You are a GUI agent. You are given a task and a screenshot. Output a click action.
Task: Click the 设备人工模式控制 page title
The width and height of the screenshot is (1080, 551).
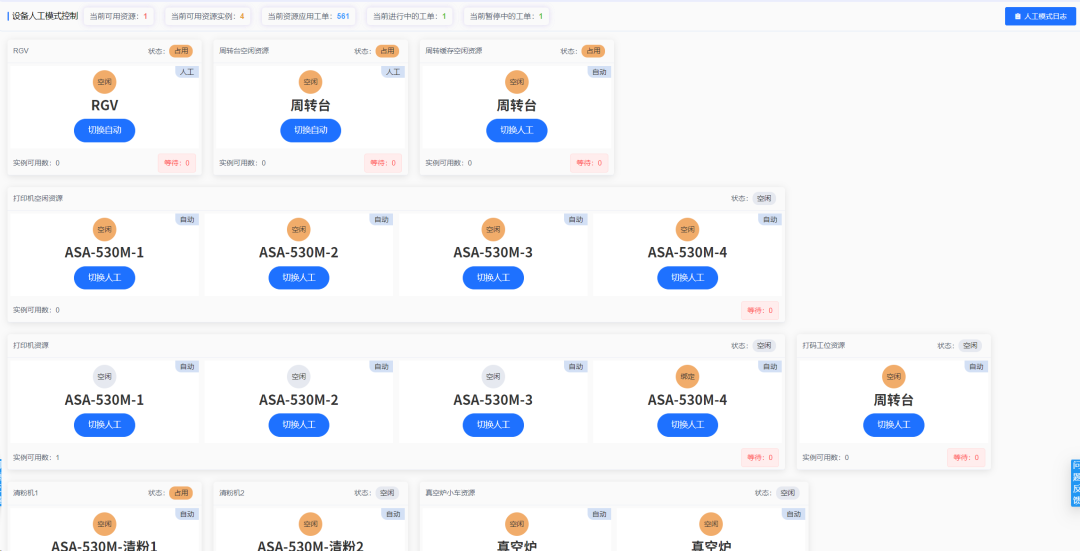coord(45,16)
